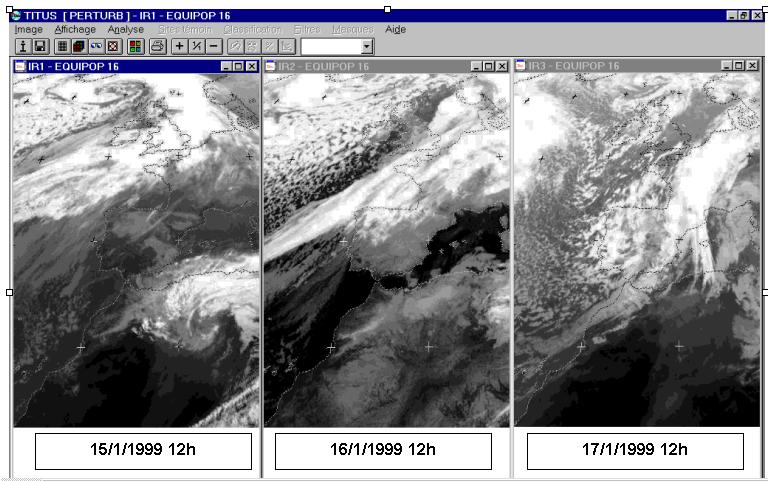Image resolution: width=769 pixels, height=482 pixels.
Task: Click the red crossed-box toolbar icon
Action: (x=113, y=46)
